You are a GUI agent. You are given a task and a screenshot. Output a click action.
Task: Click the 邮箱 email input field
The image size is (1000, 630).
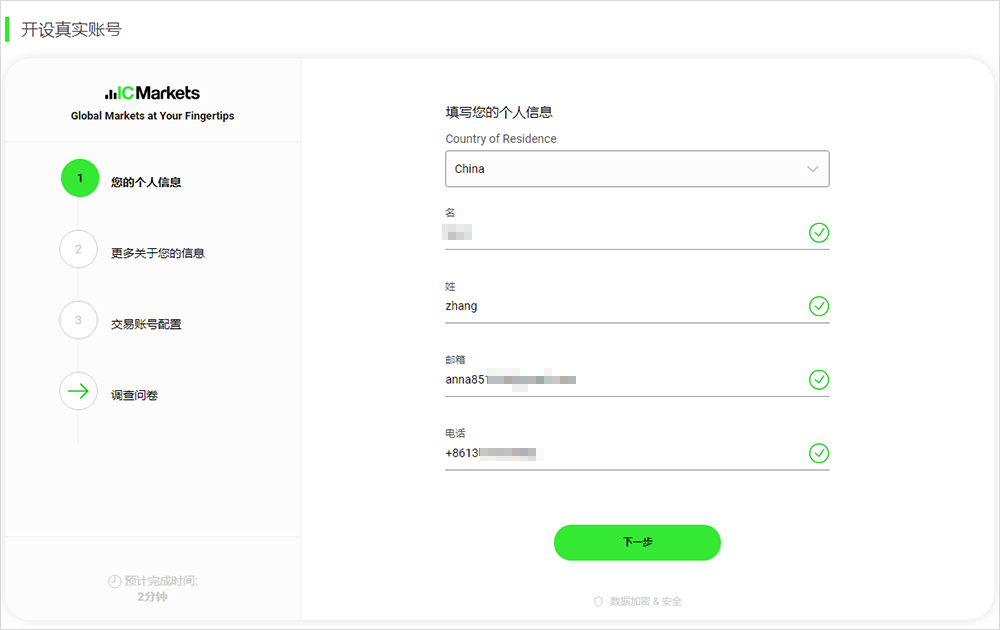click(620, 380)
